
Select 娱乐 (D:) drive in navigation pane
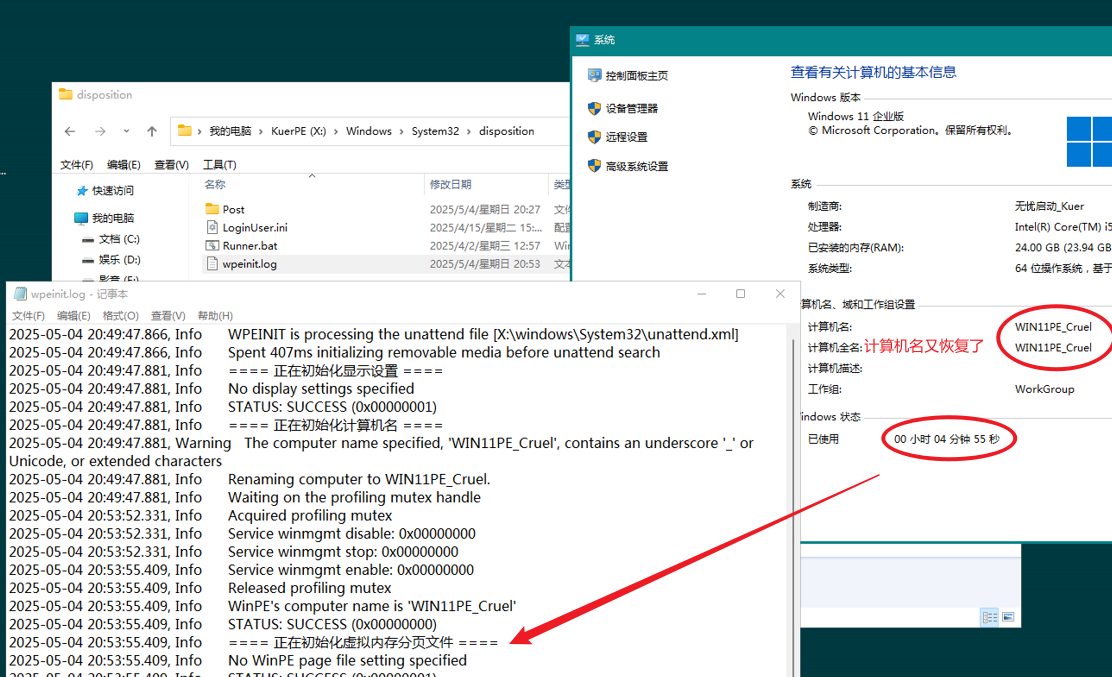click(119, 259)
